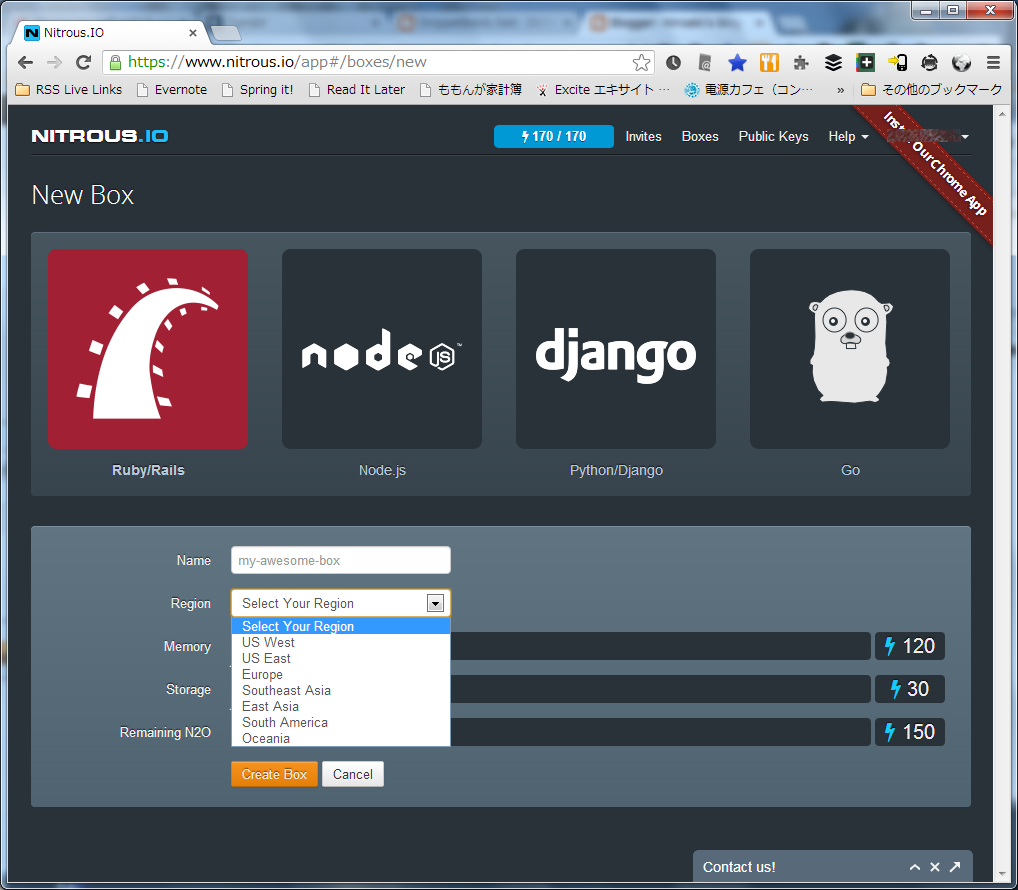Select East Asia region option
1018x890 pixels.
341,706
